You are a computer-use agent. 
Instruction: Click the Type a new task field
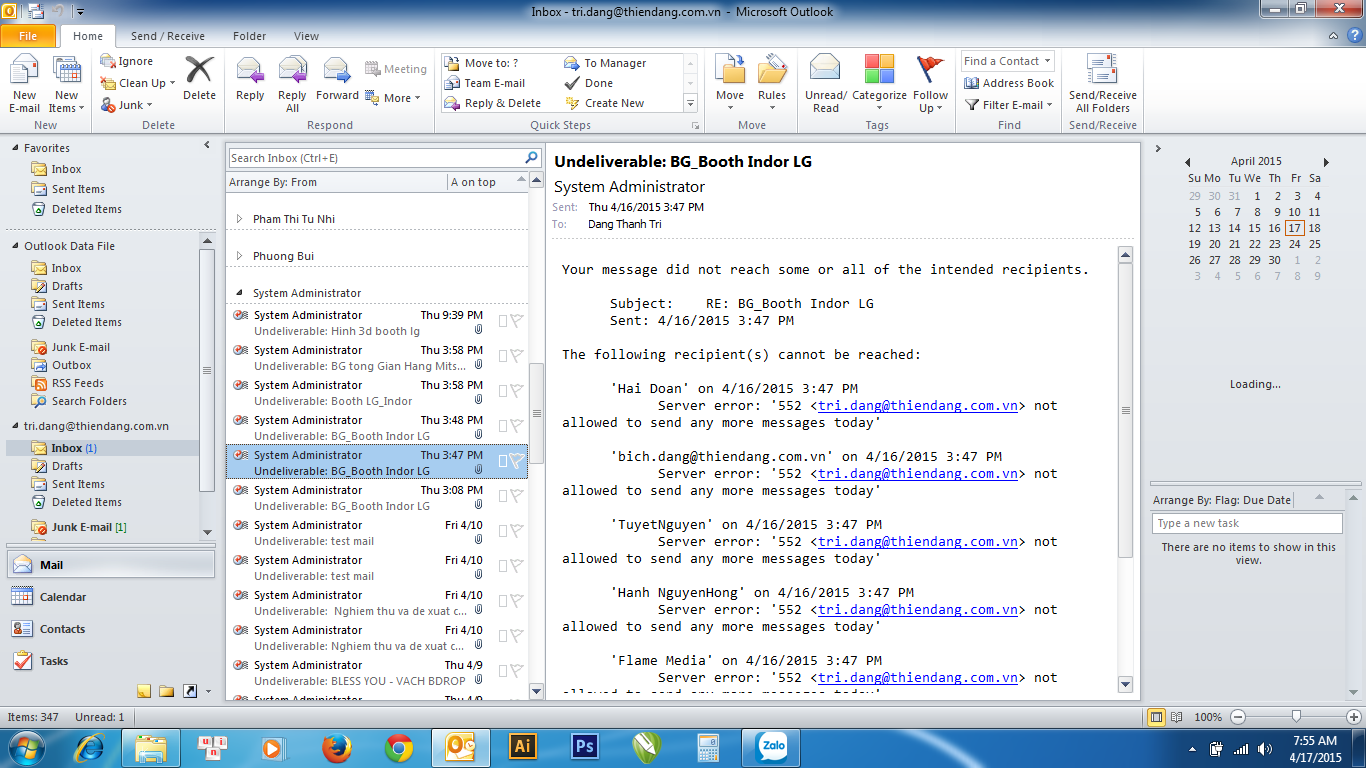[1247, 523]
